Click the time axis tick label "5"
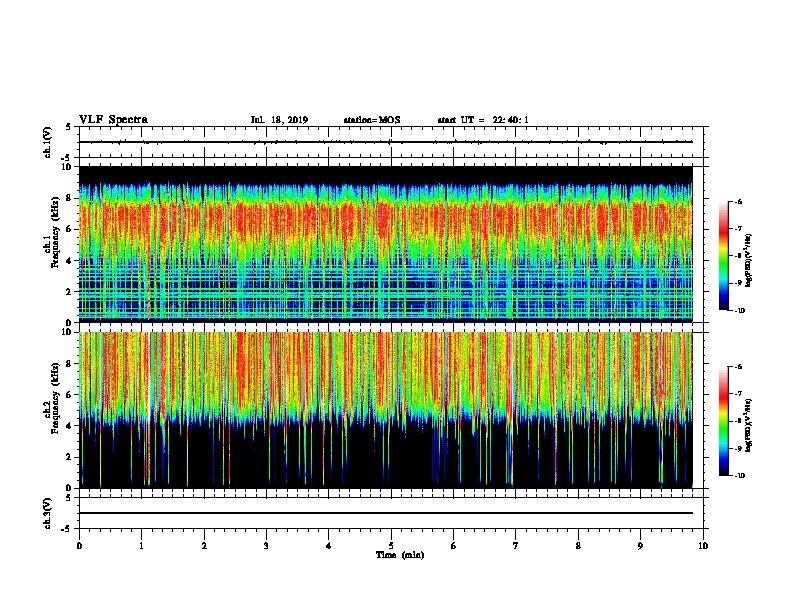This screenshot has height=612, width=792. coord(391,546)
